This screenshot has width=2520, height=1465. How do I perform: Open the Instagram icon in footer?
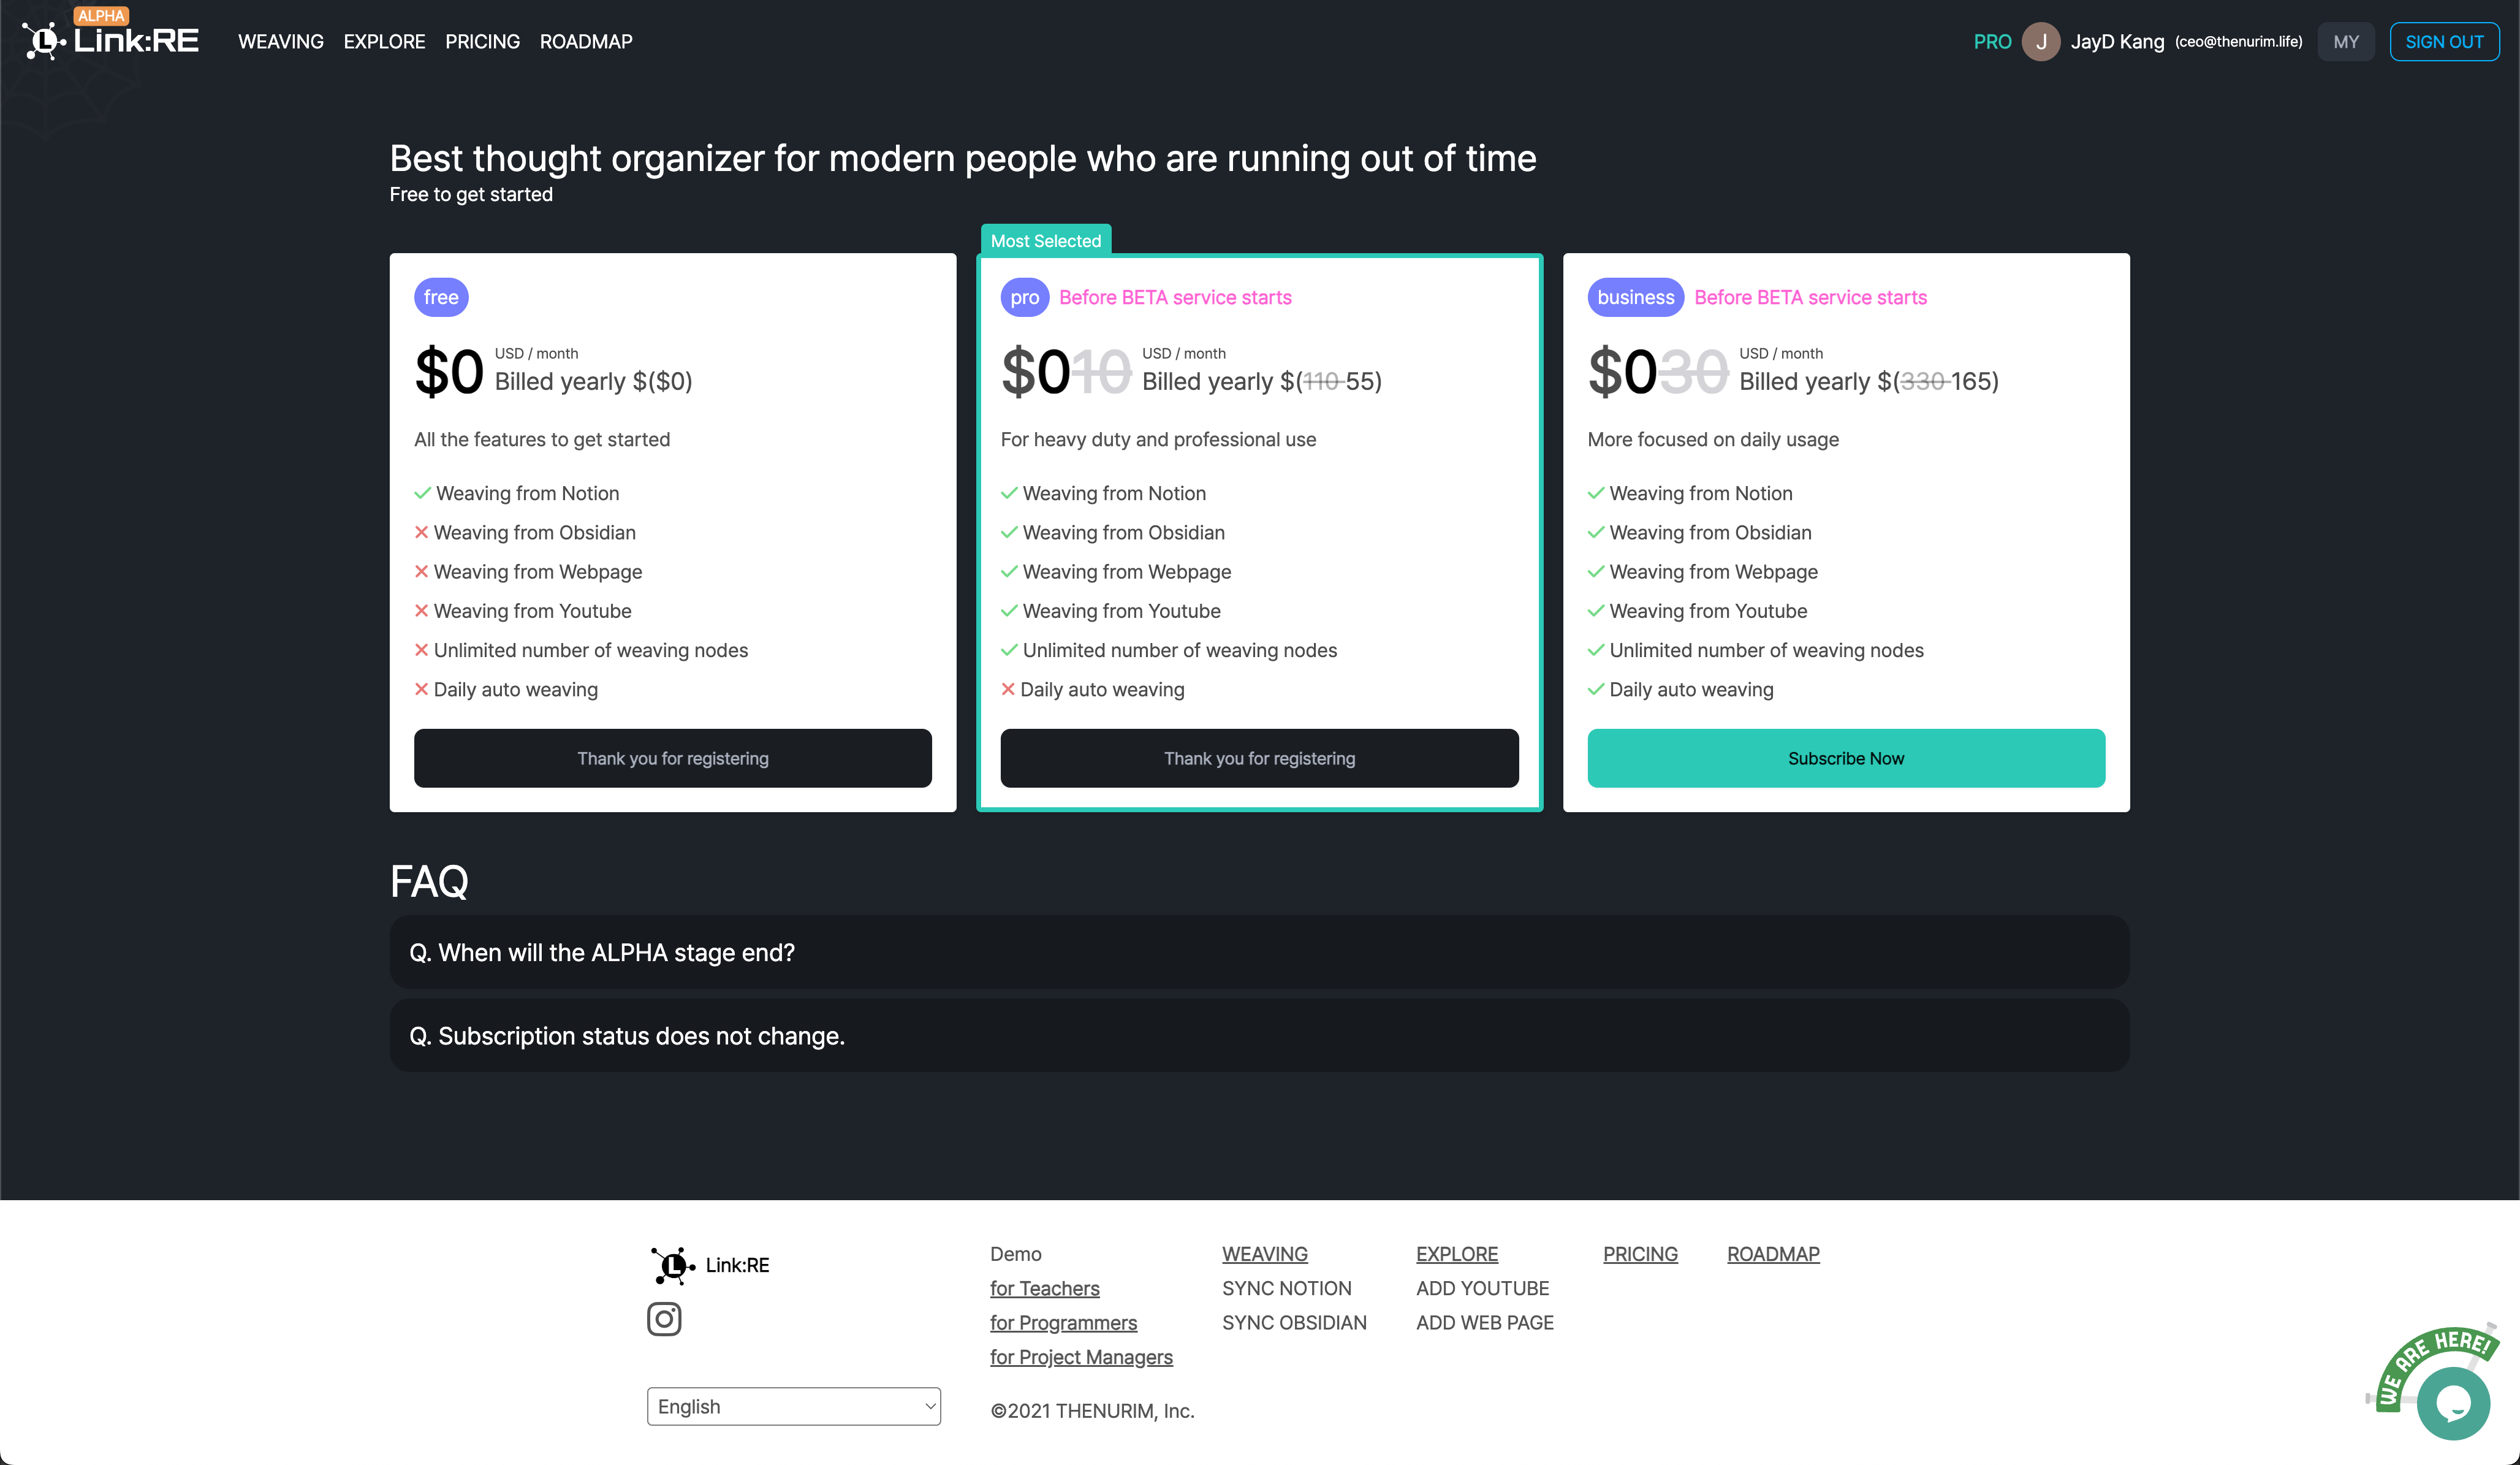pos(664,1319)
